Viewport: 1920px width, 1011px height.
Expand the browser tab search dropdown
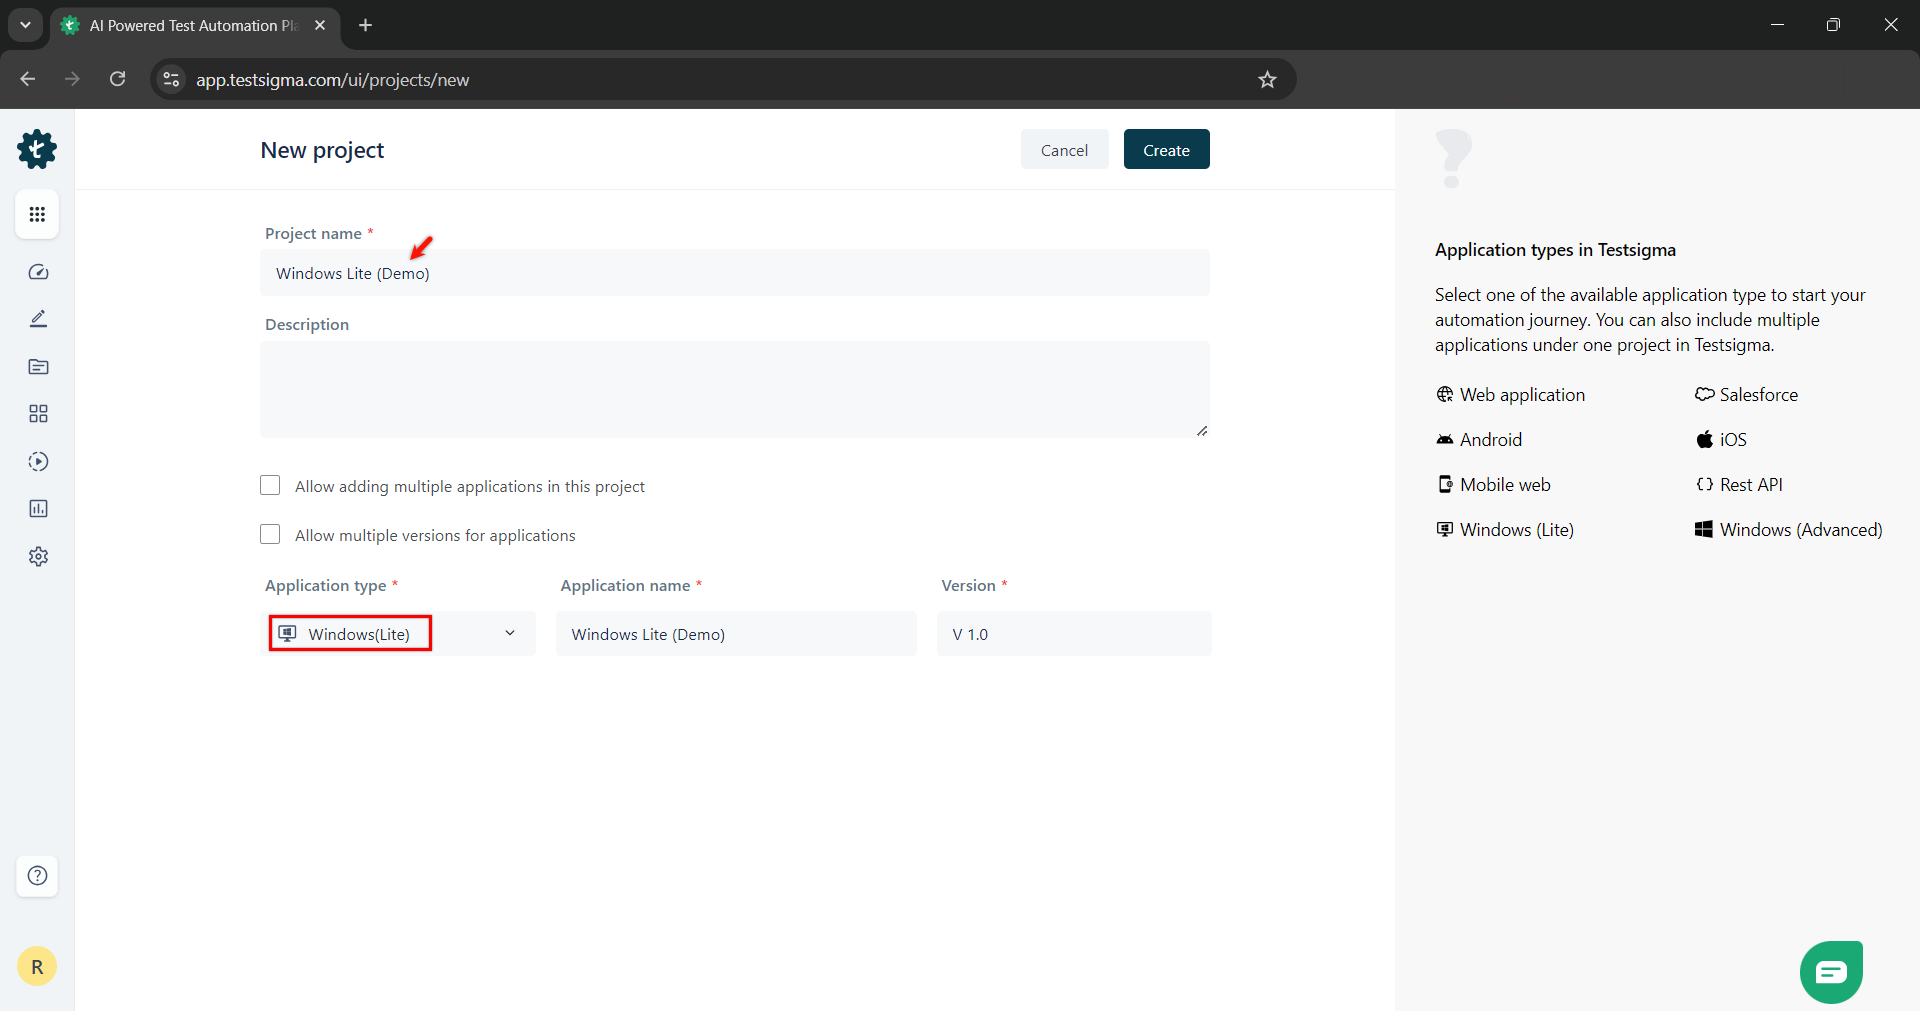(25, 25)
